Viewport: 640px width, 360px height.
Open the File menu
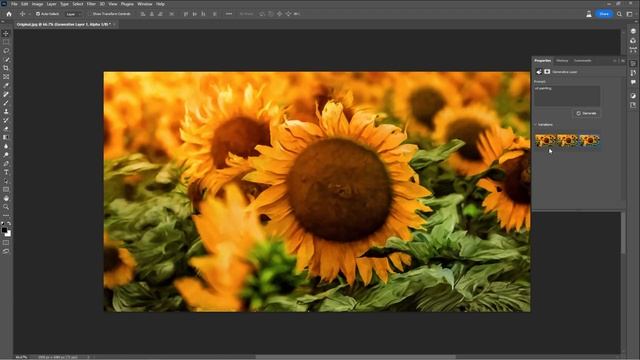pos(14,4)
